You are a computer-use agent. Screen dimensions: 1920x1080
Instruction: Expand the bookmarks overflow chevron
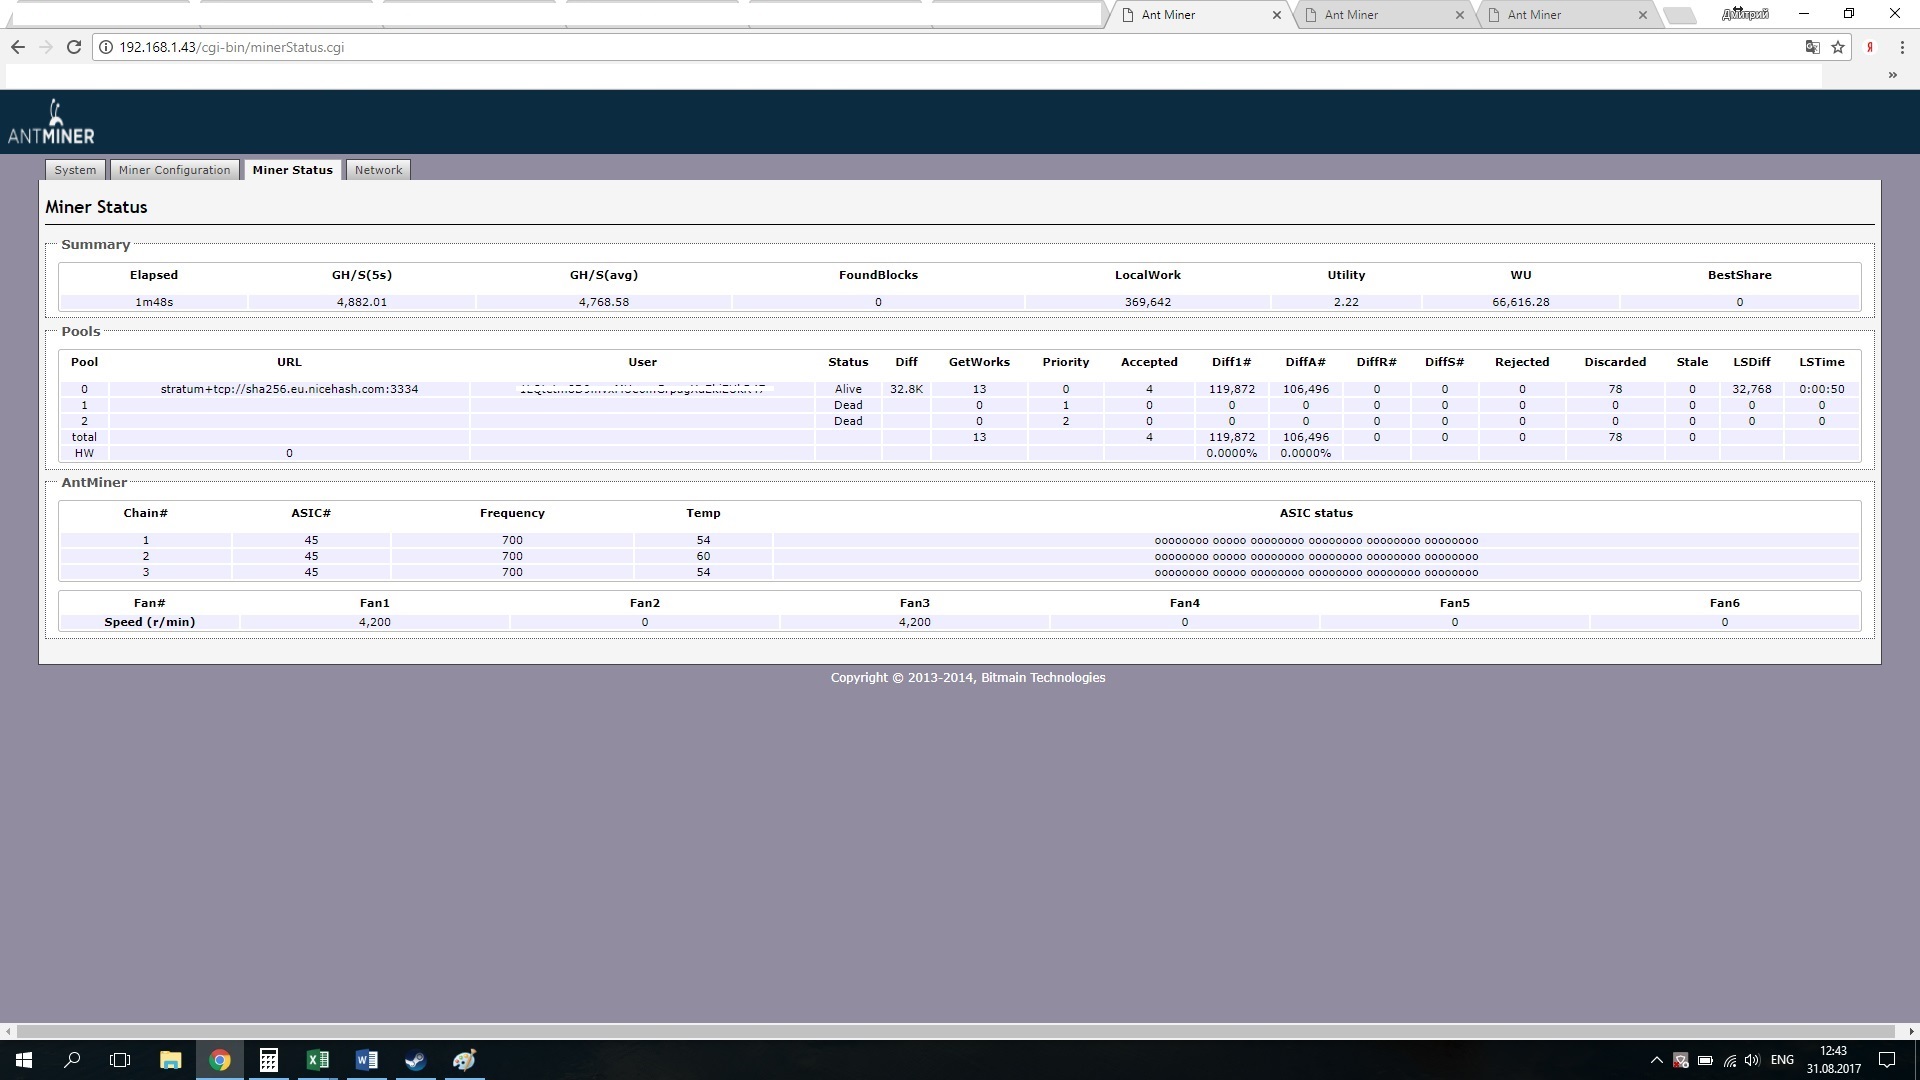[x=1892, y=75]
